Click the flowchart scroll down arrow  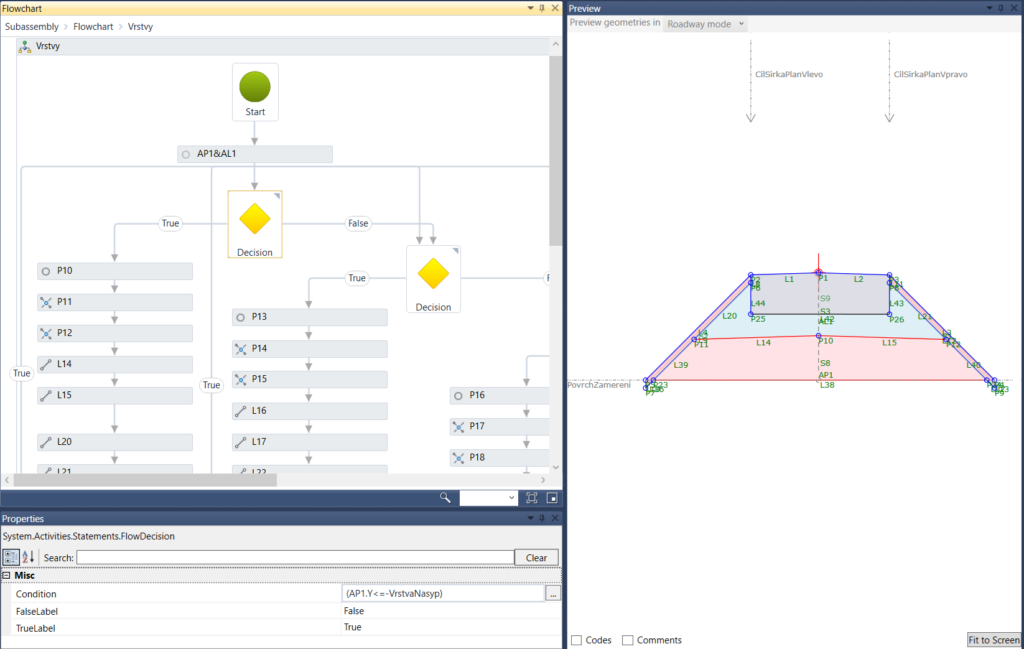tap(556, 467)
